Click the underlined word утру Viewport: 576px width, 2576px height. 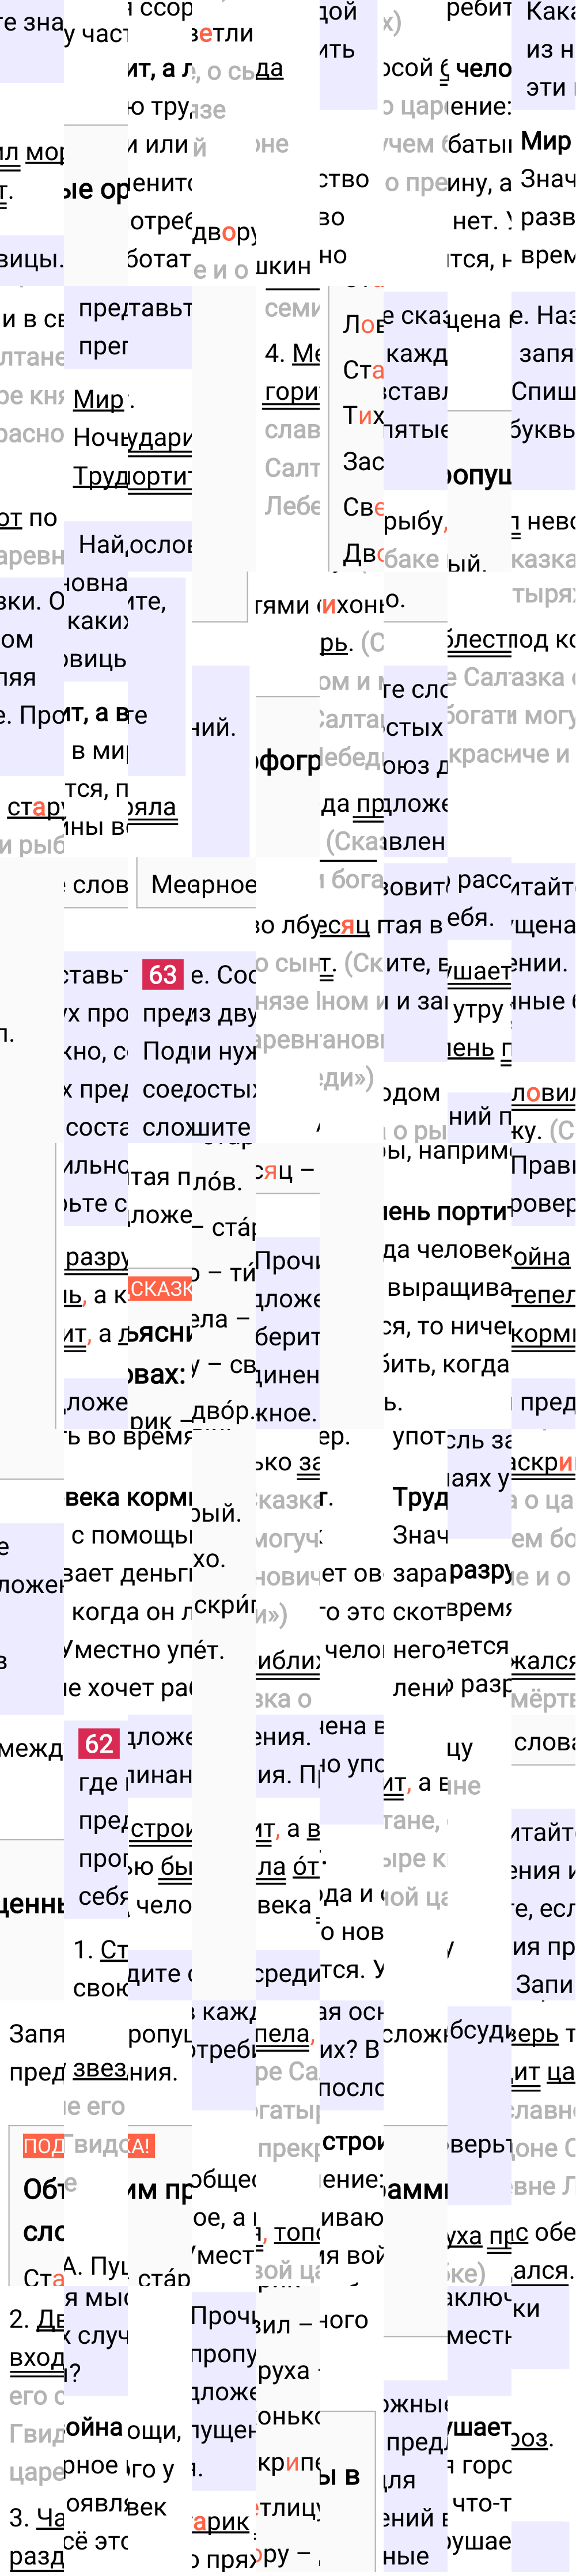(478, 1009)
